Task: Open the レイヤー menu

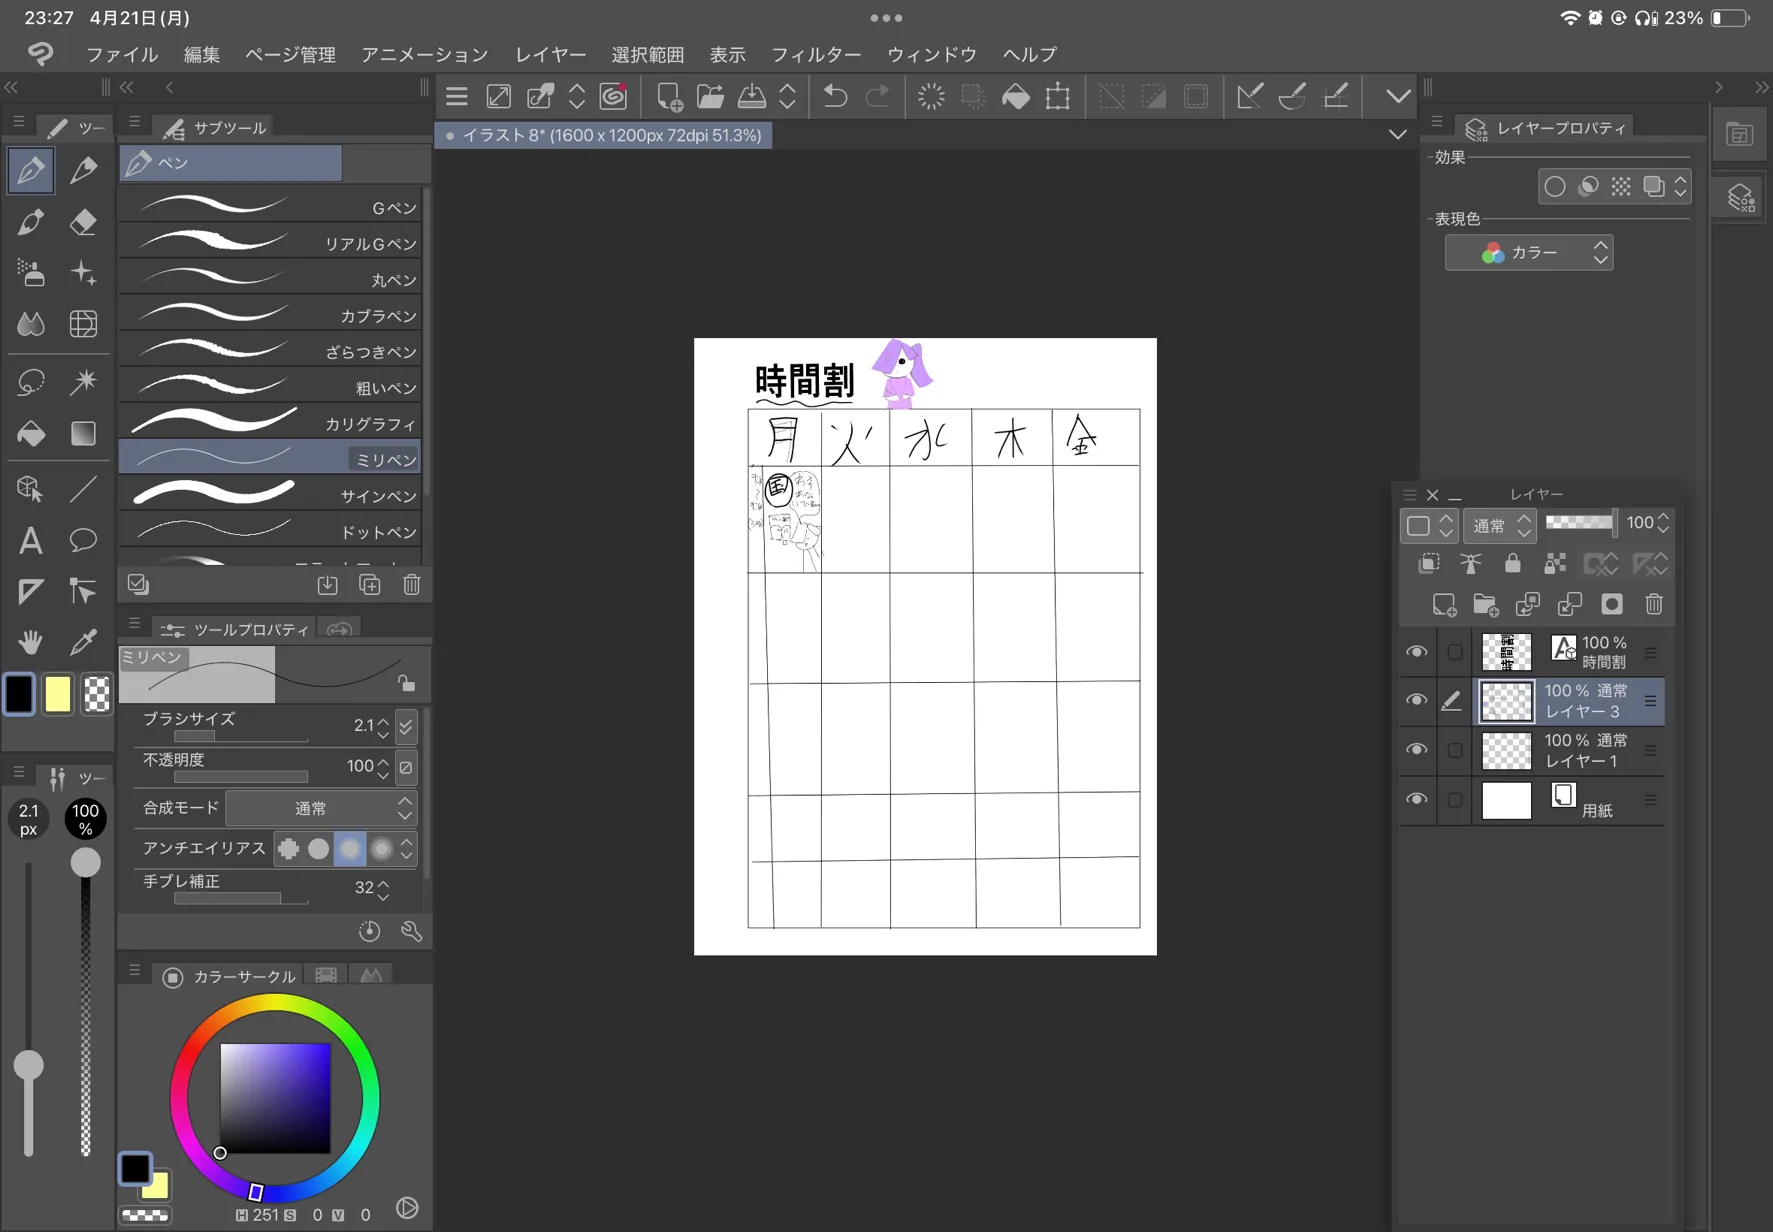Action: coord(550,54)
